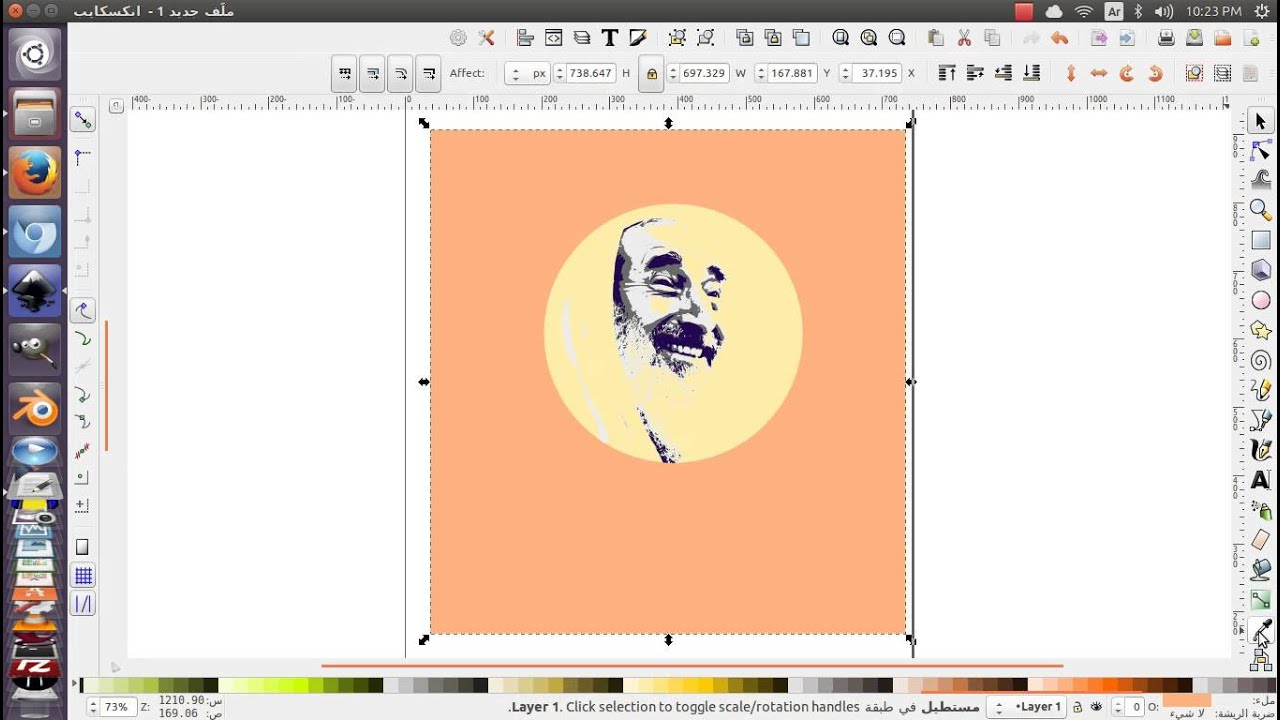This screenshot has width=1280, height=720.
Task: Select the Ellipse tool
Action: (x=1260, y=300)
